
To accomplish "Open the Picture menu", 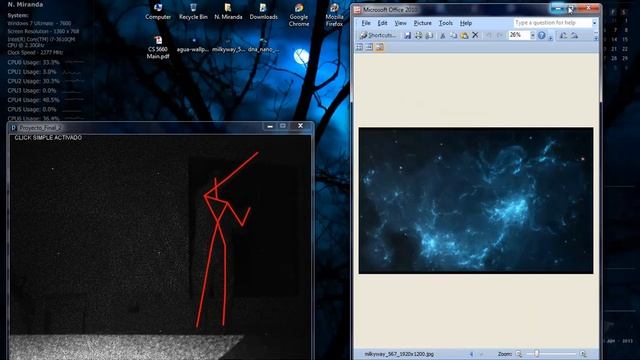I will point(422,23).
